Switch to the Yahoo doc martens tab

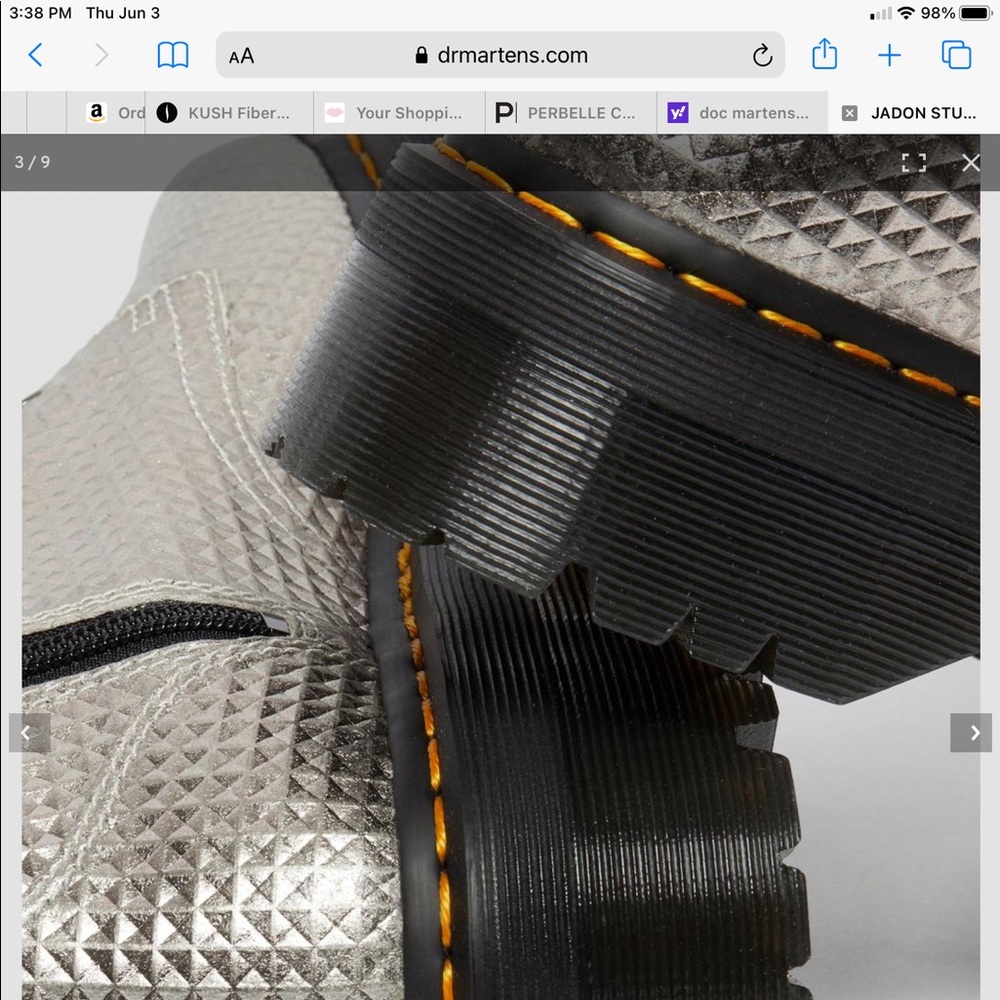[x=741, y=113]
